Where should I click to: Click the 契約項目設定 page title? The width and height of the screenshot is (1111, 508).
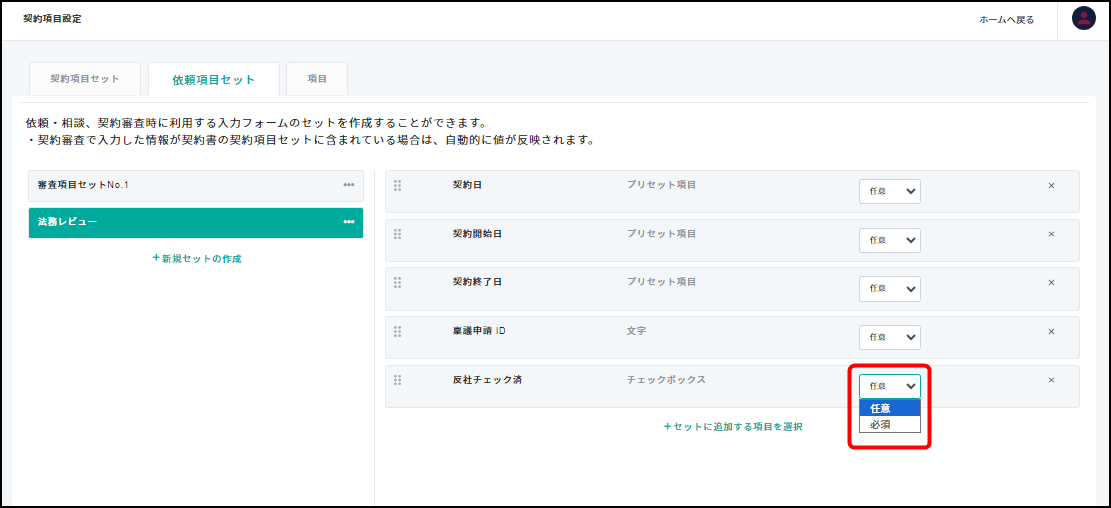coord(52,19)
